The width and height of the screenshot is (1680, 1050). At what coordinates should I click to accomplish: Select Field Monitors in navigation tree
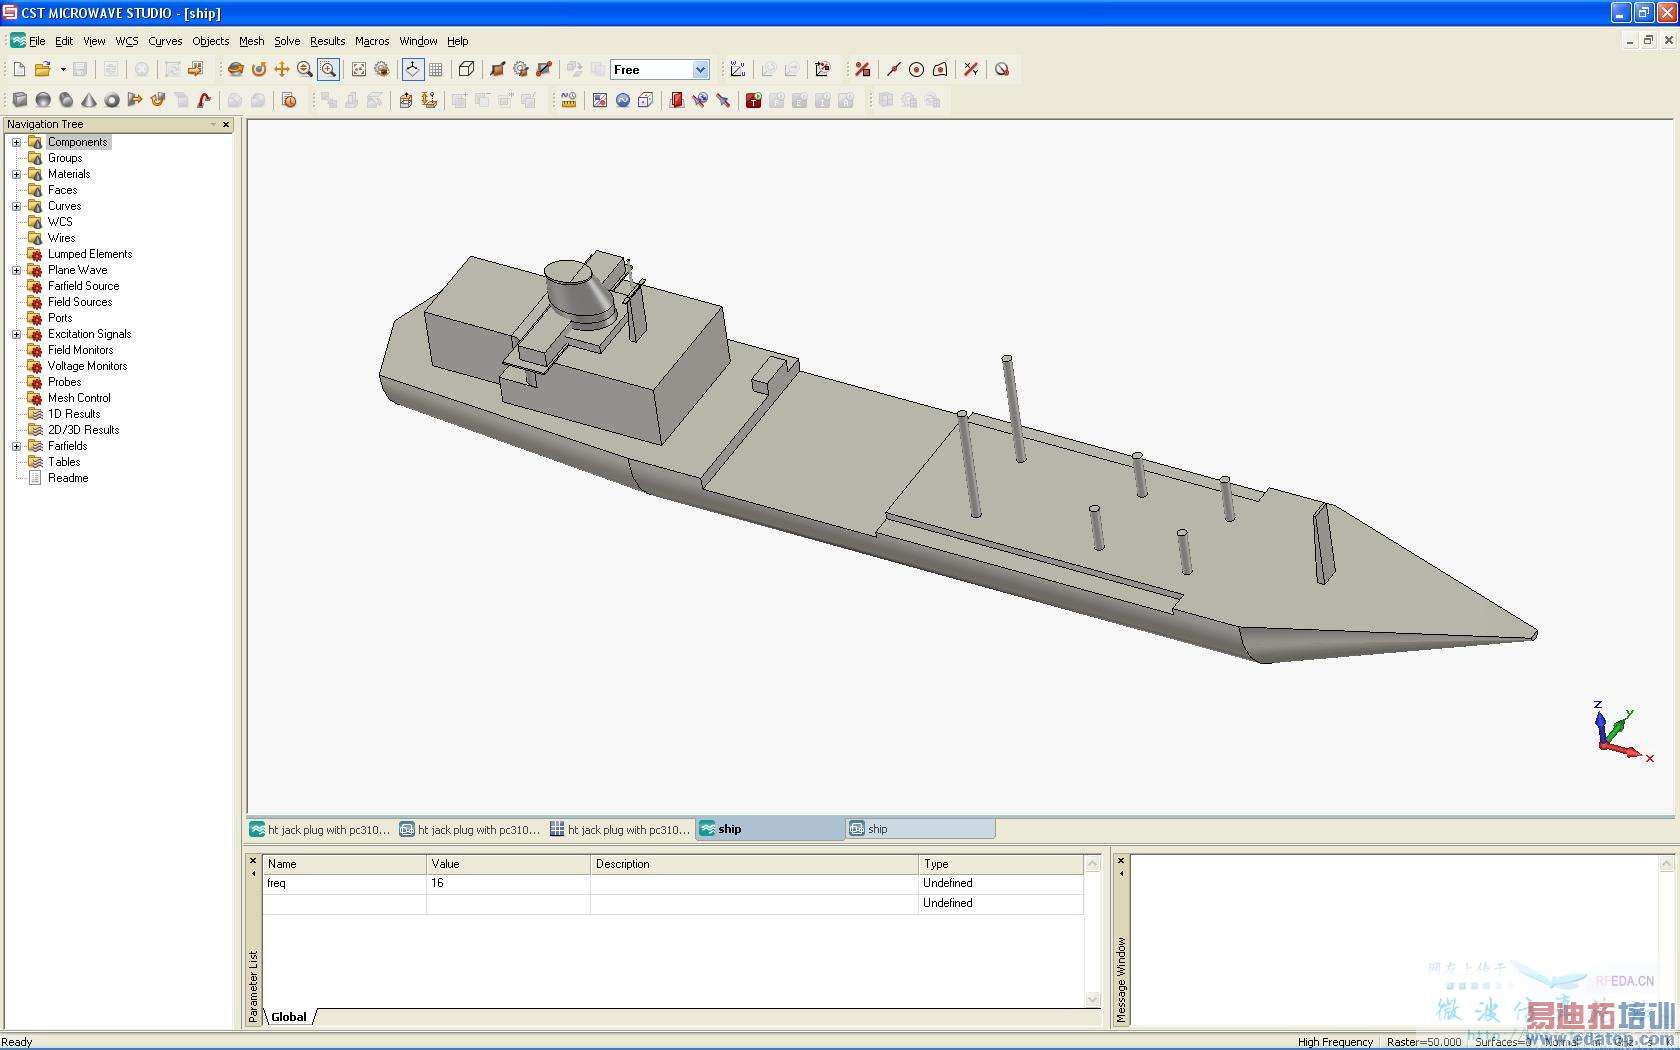tap(80, 350)
